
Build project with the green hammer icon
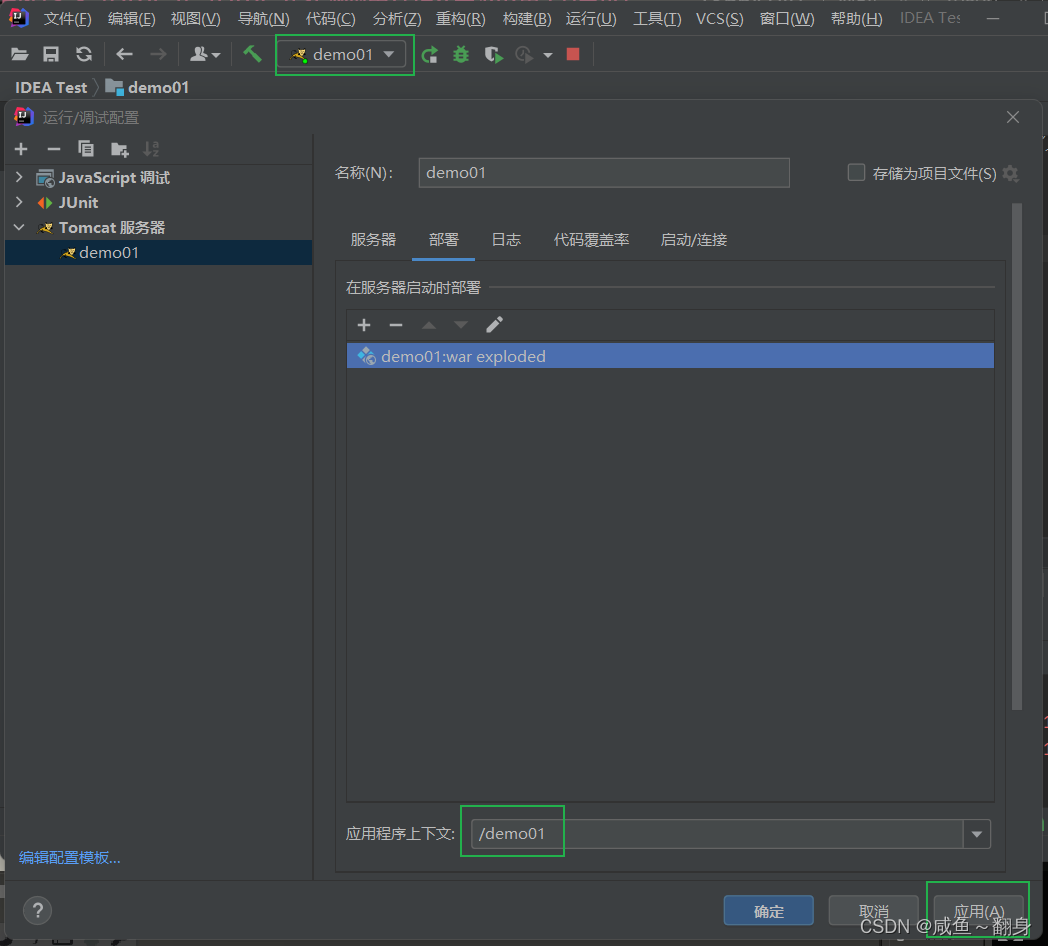click(x=252, y=53)
